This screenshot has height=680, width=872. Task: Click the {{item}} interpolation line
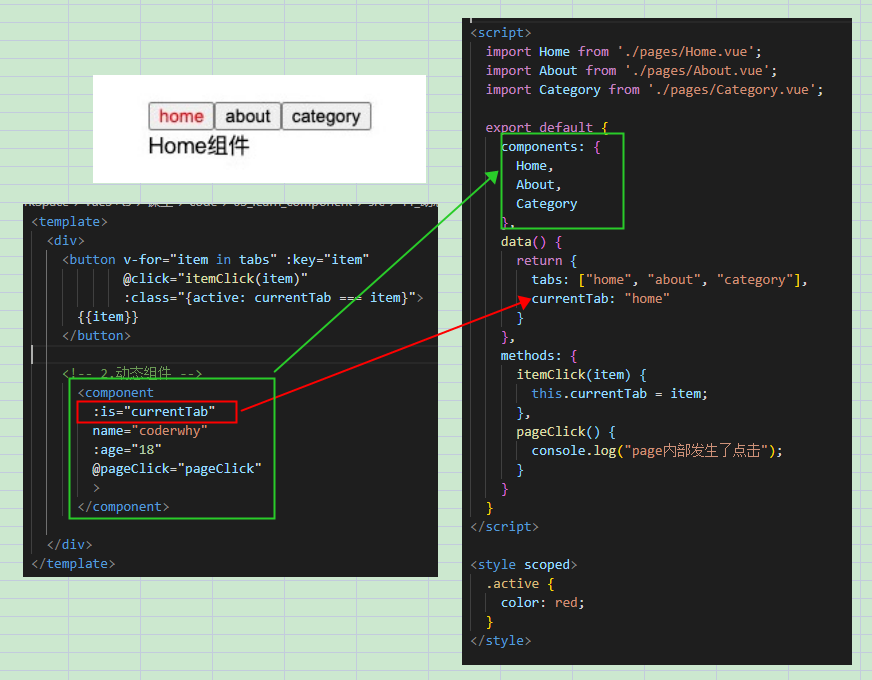tap(108, 317)
